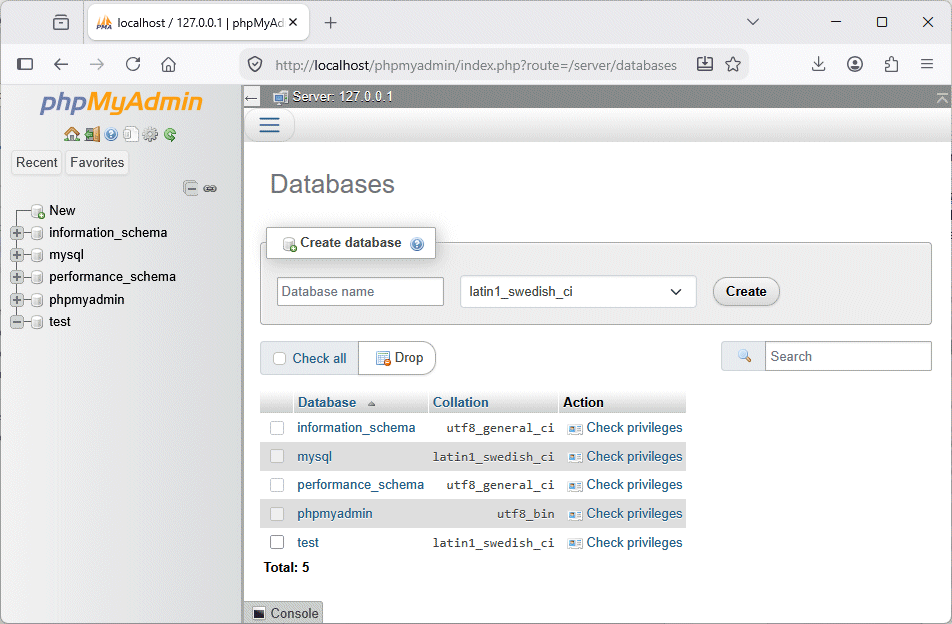Open the list all tabs dropdown
This screenshot has height=624, width=952.
click(x=753, y=22)
